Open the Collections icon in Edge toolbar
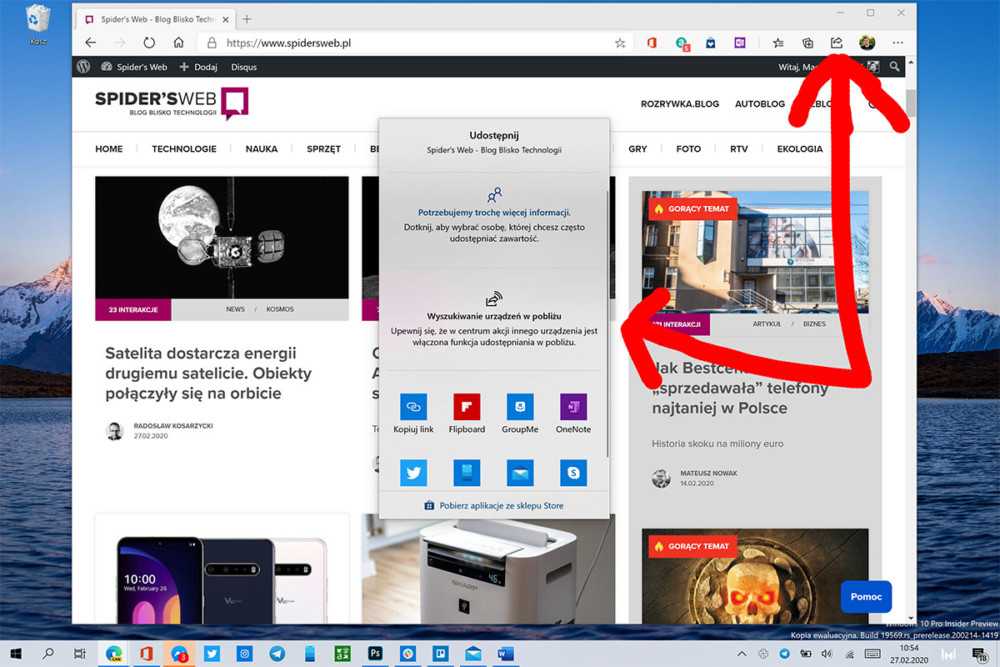Viewport: 1000px width, 667px height. point(807,43)
